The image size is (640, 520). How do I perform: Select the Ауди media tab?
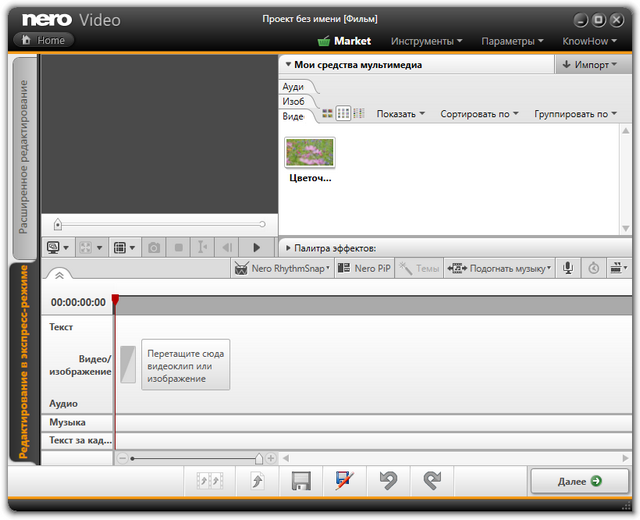tap(293, 88)
